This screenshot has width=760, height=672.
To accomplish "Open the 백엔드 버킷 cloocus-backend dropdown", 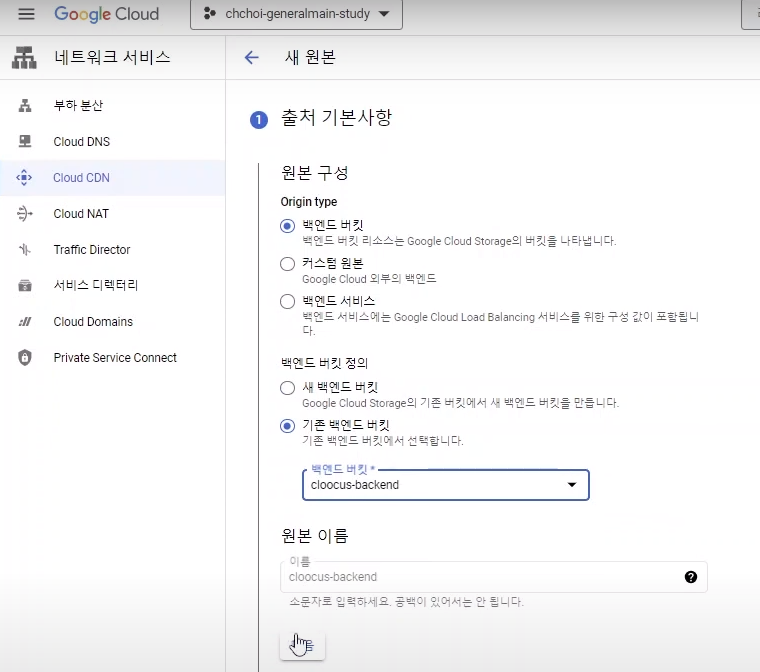I will click(445, 485).
